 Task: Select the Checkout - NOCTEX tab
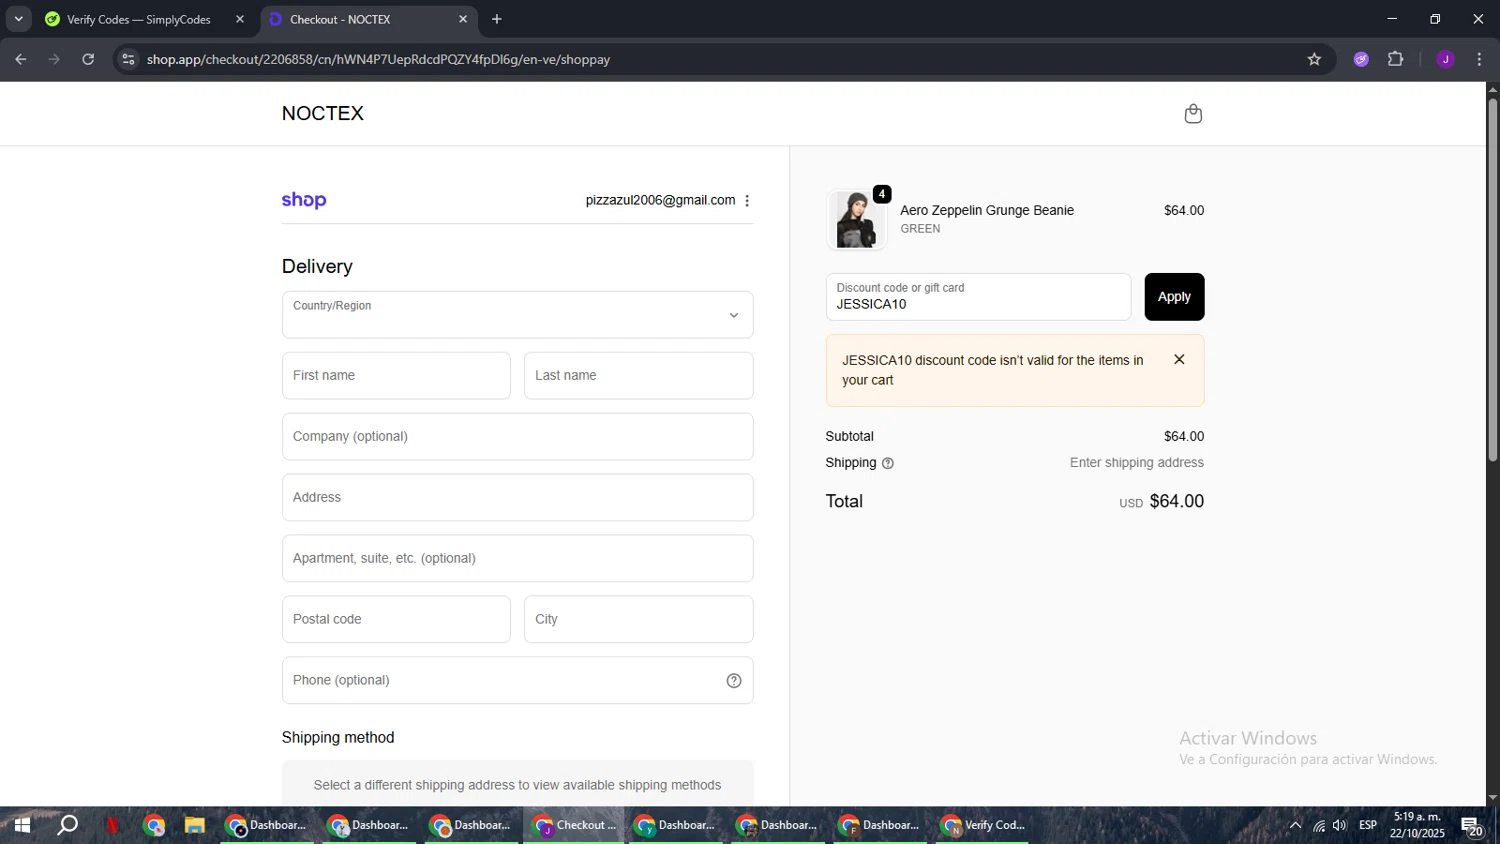368,19
